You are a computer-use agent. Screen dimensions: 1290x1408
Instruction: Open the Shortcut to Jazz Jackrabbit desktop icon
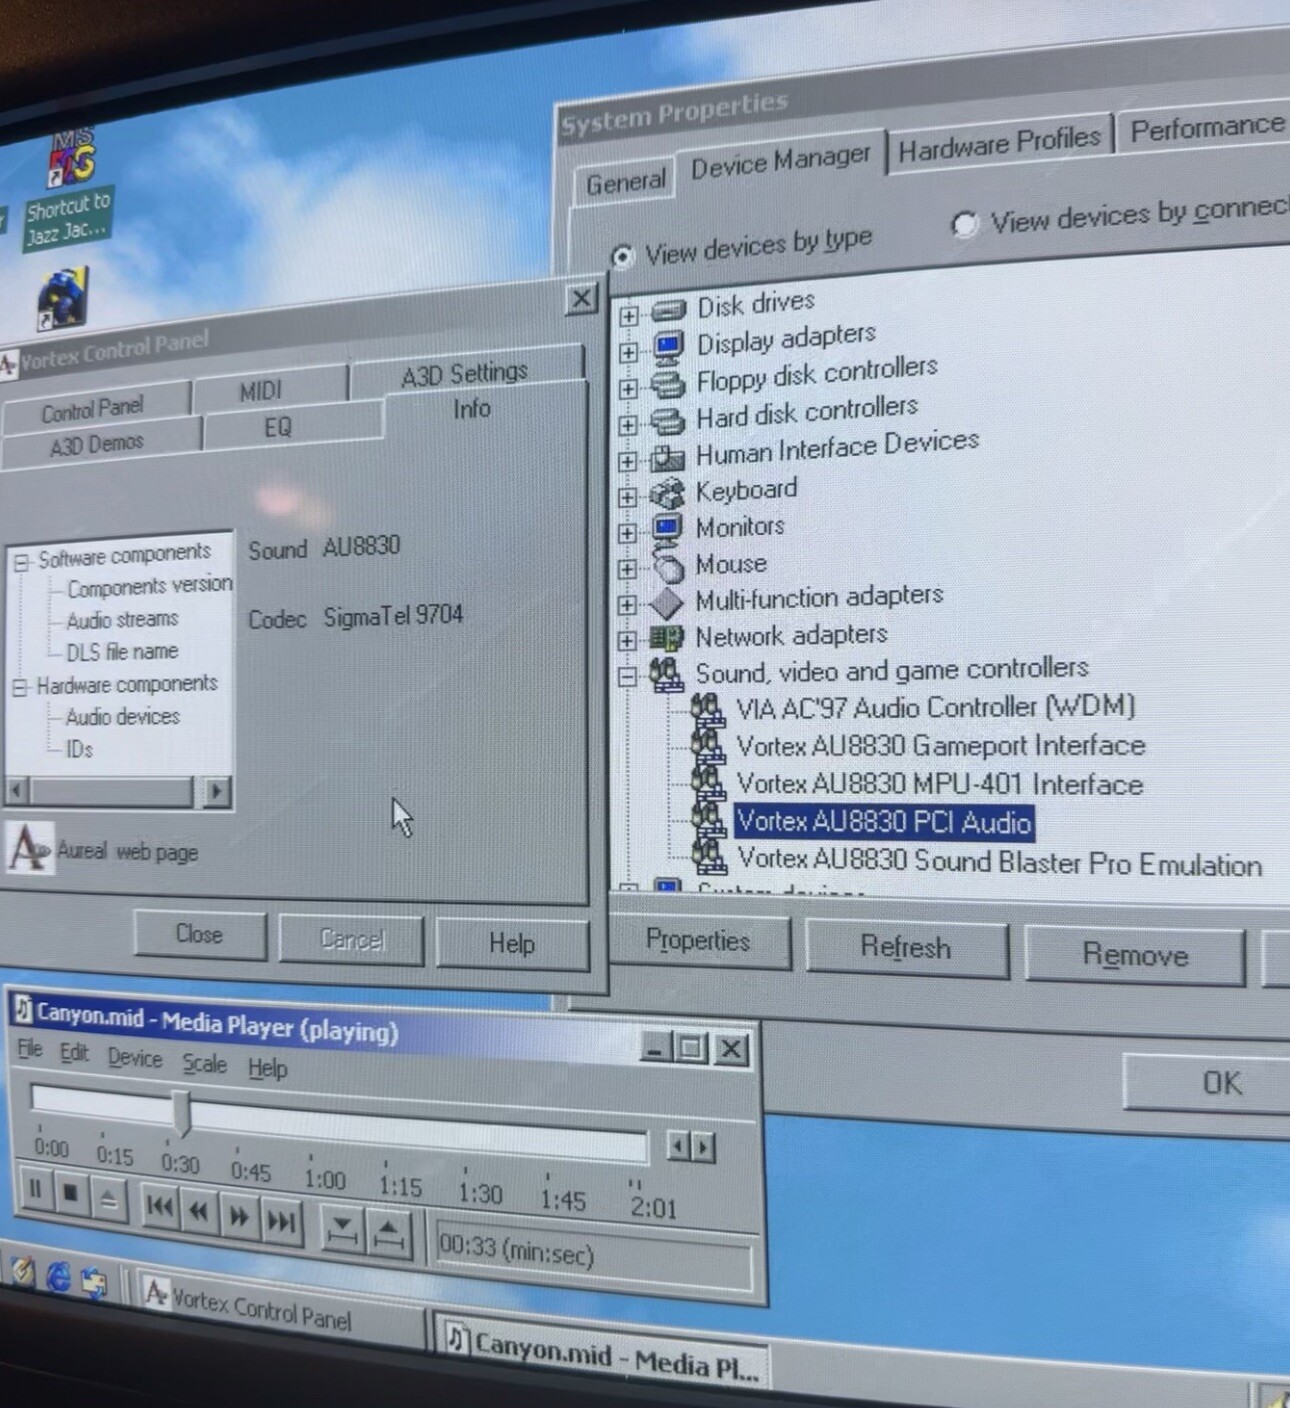69,187
